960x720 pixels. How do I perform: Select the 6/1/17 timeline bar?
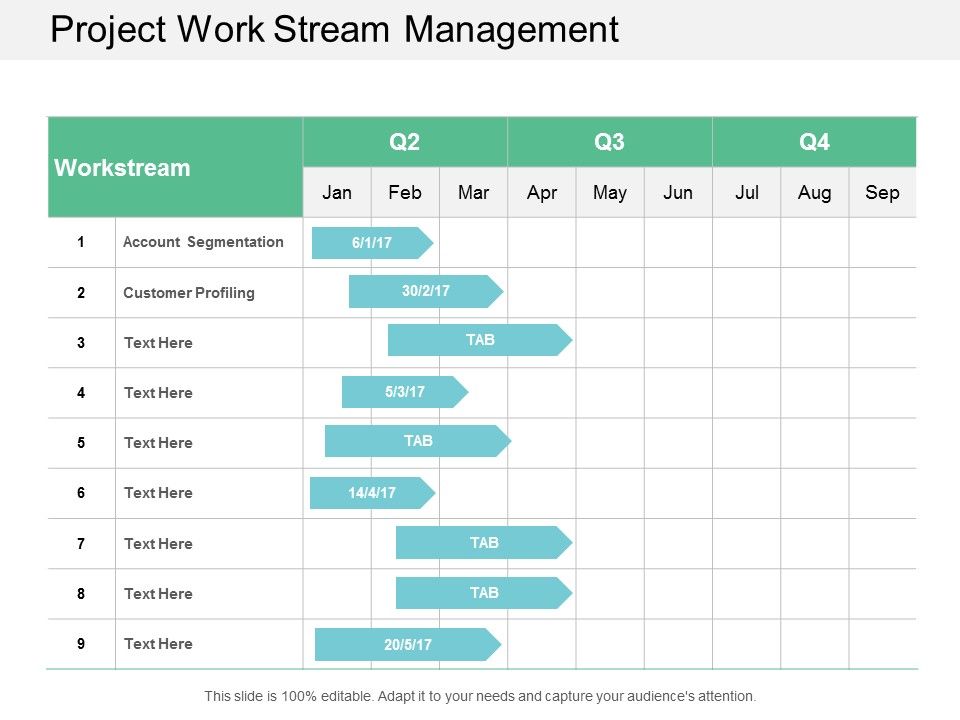click(x=372, y=242)
